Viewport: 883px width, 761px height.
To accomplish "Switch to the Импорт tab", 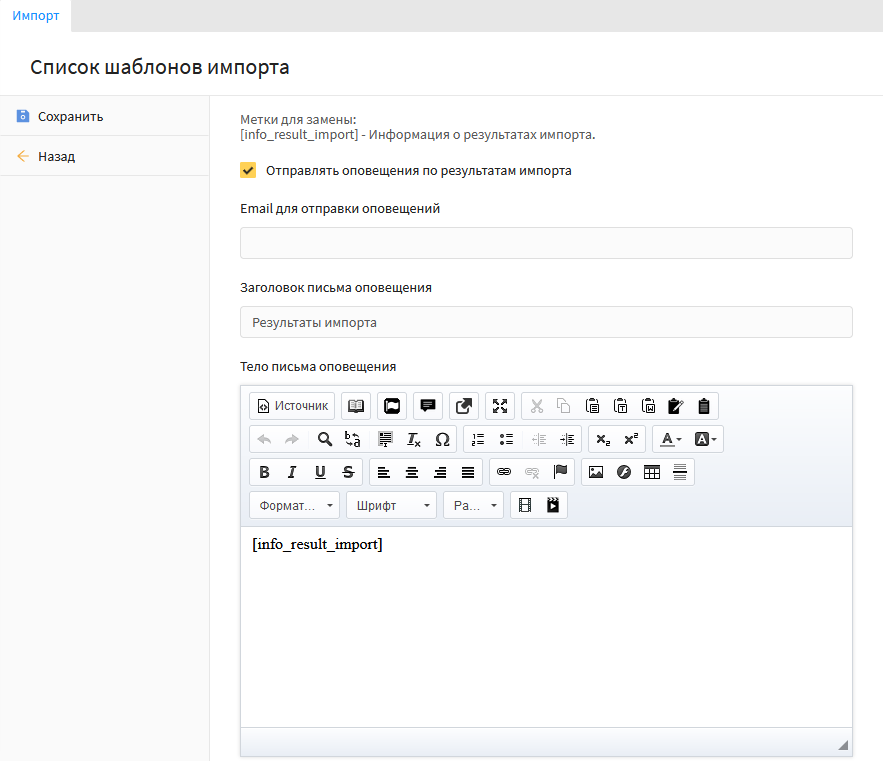I will [36, 16].
